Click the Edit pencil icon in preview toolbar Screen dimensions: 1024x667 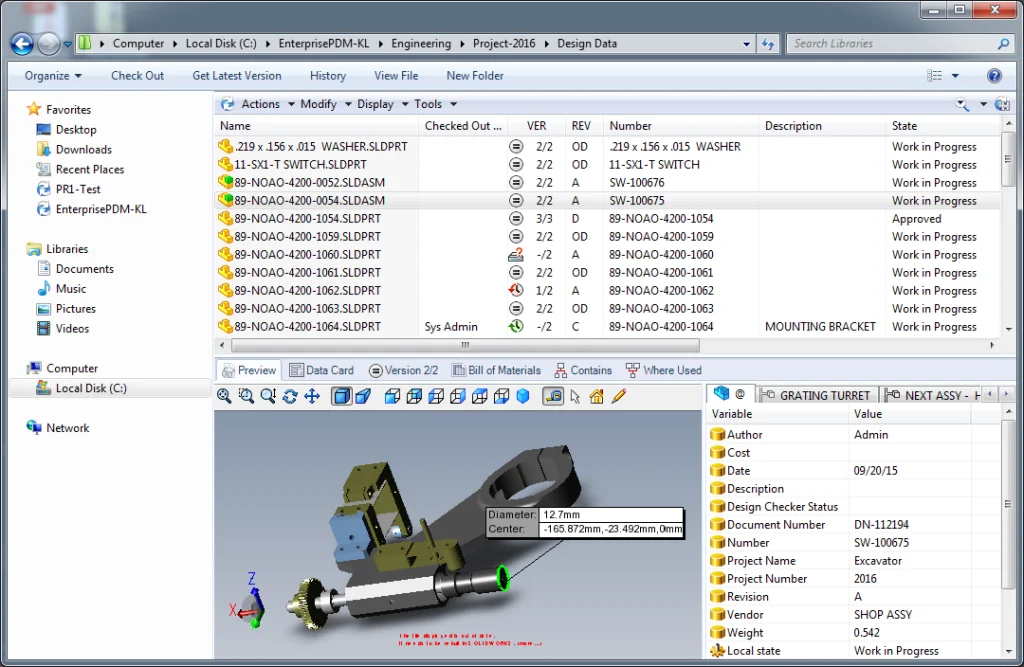tap(620, 396)
